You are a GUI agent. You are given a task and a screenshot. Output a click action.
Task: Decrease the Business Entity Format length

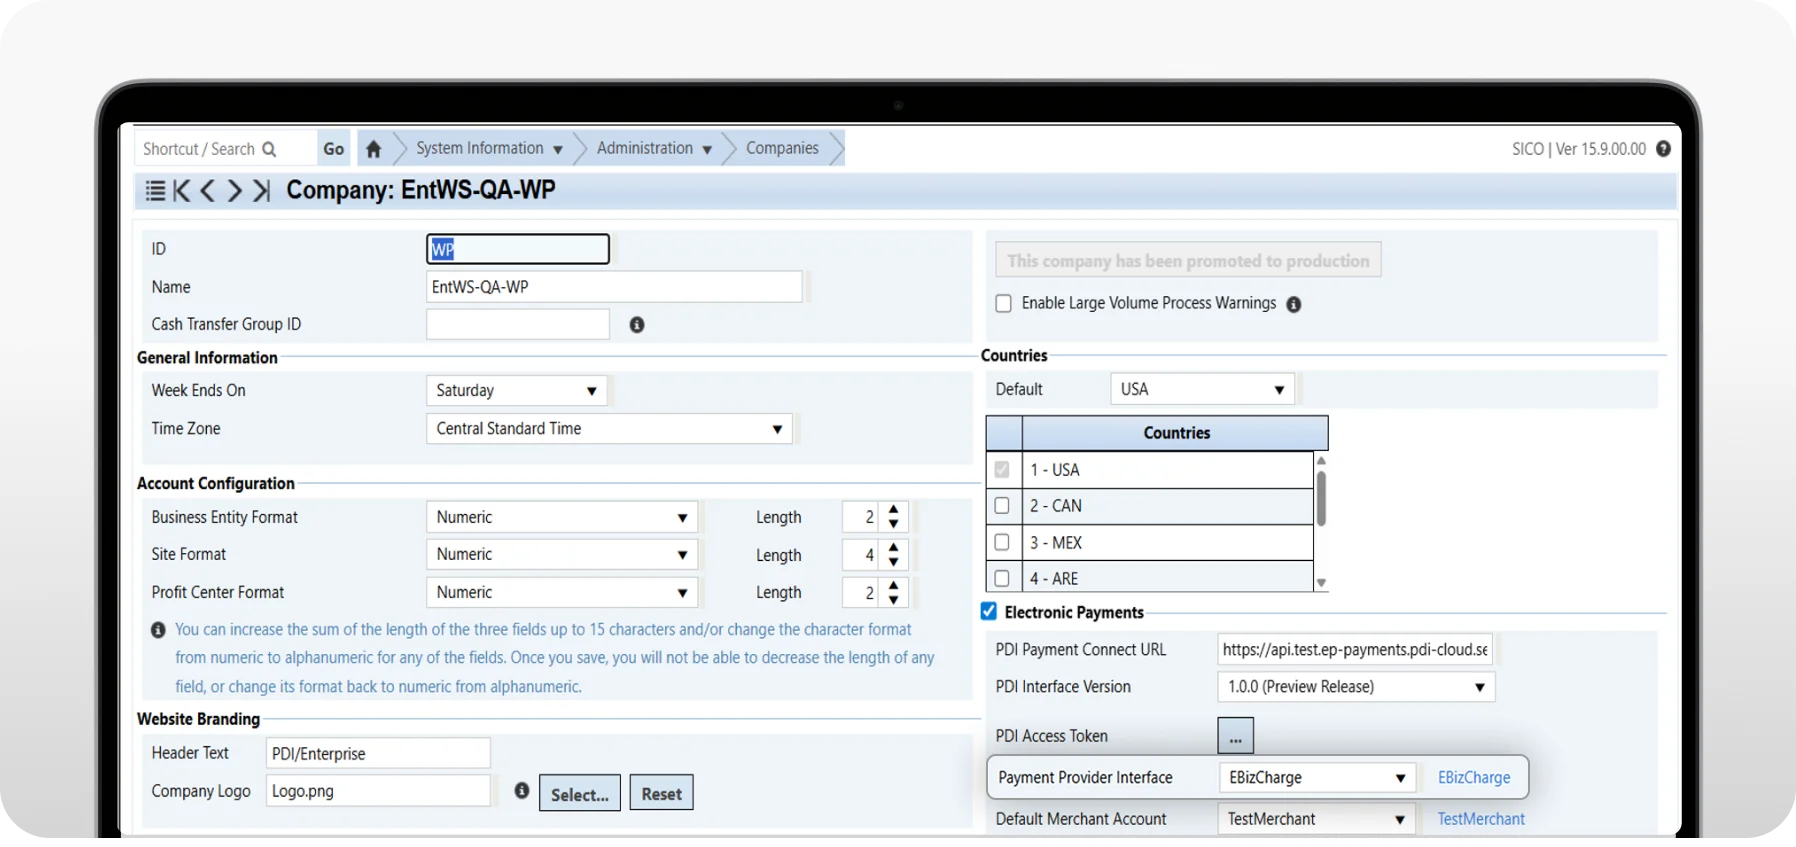coord(893,524)
